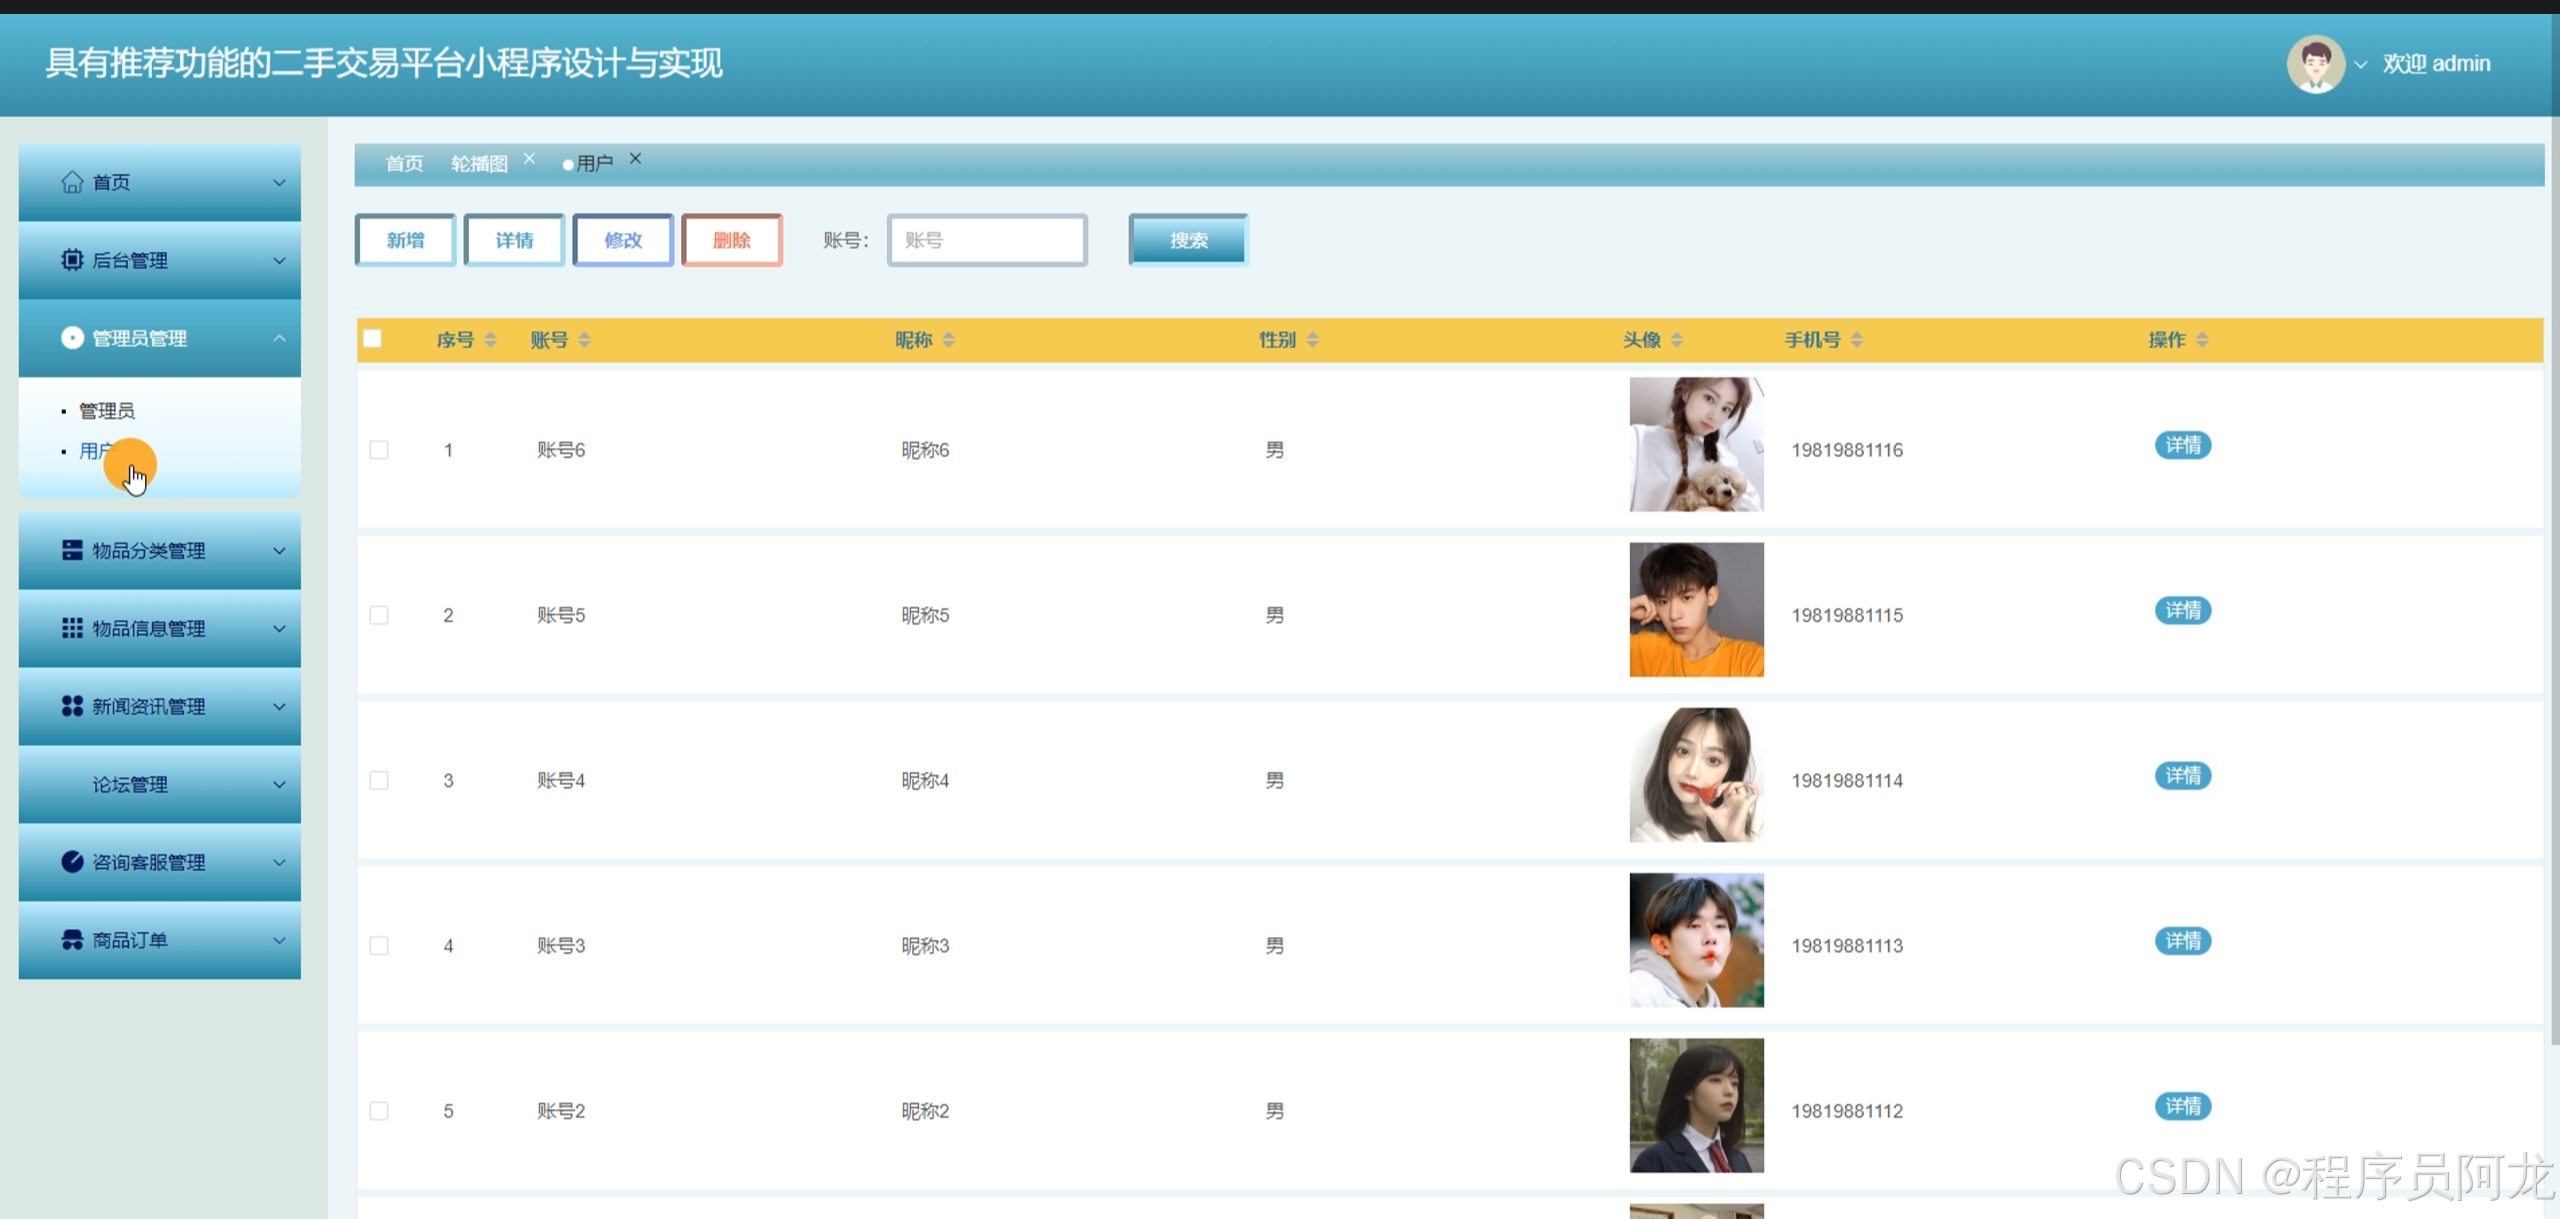
Task: Click the admin avatar in the header
Action: [2315, 64]
